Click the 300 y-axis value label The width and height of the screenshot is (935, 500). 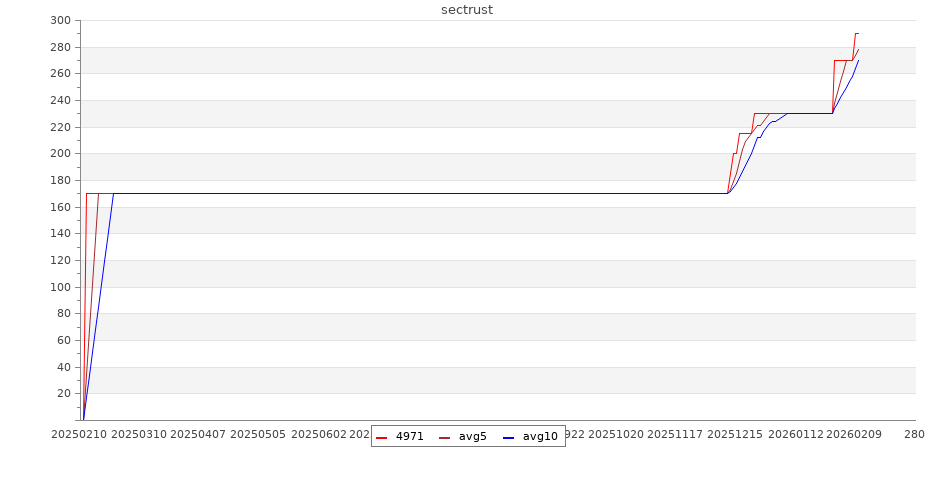pos(59,21)
